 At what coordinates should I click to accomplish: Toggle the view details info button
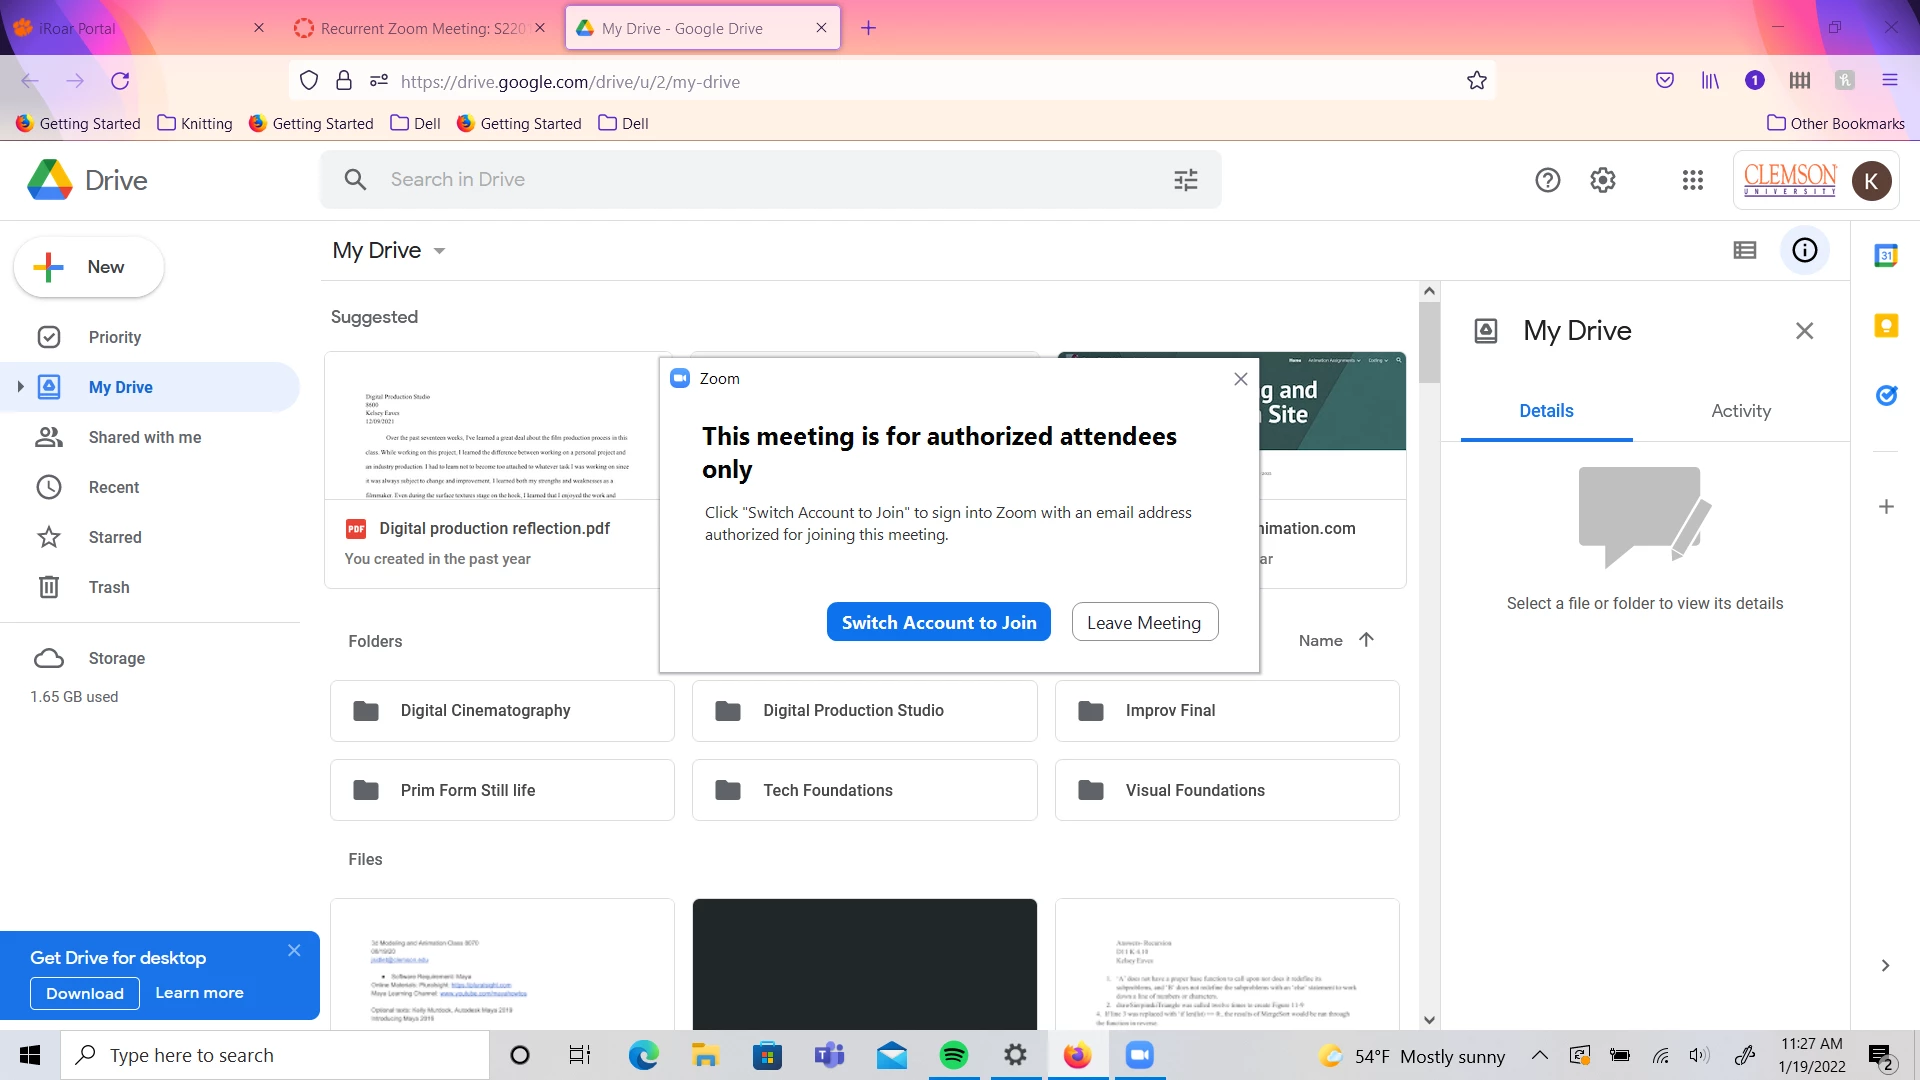pos(1804,250)
